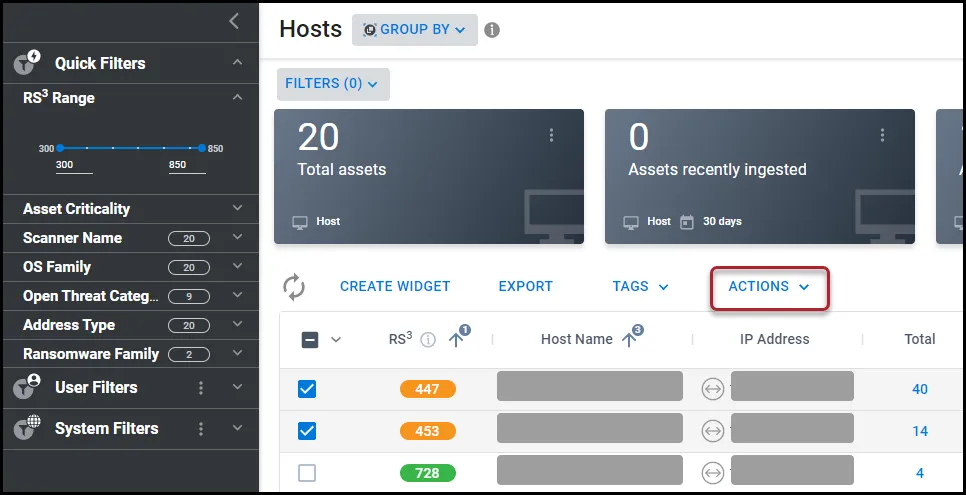Image resolution: width=966 pixels, height=495 pixels.
Task: Click the info icon next to Group By
Action: 492,30
